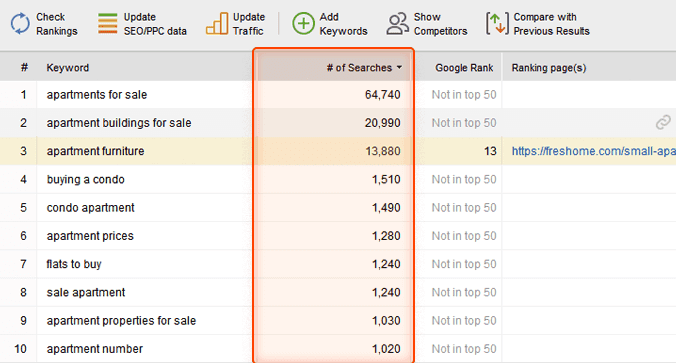Click row number 7

[x=23, y=264]
